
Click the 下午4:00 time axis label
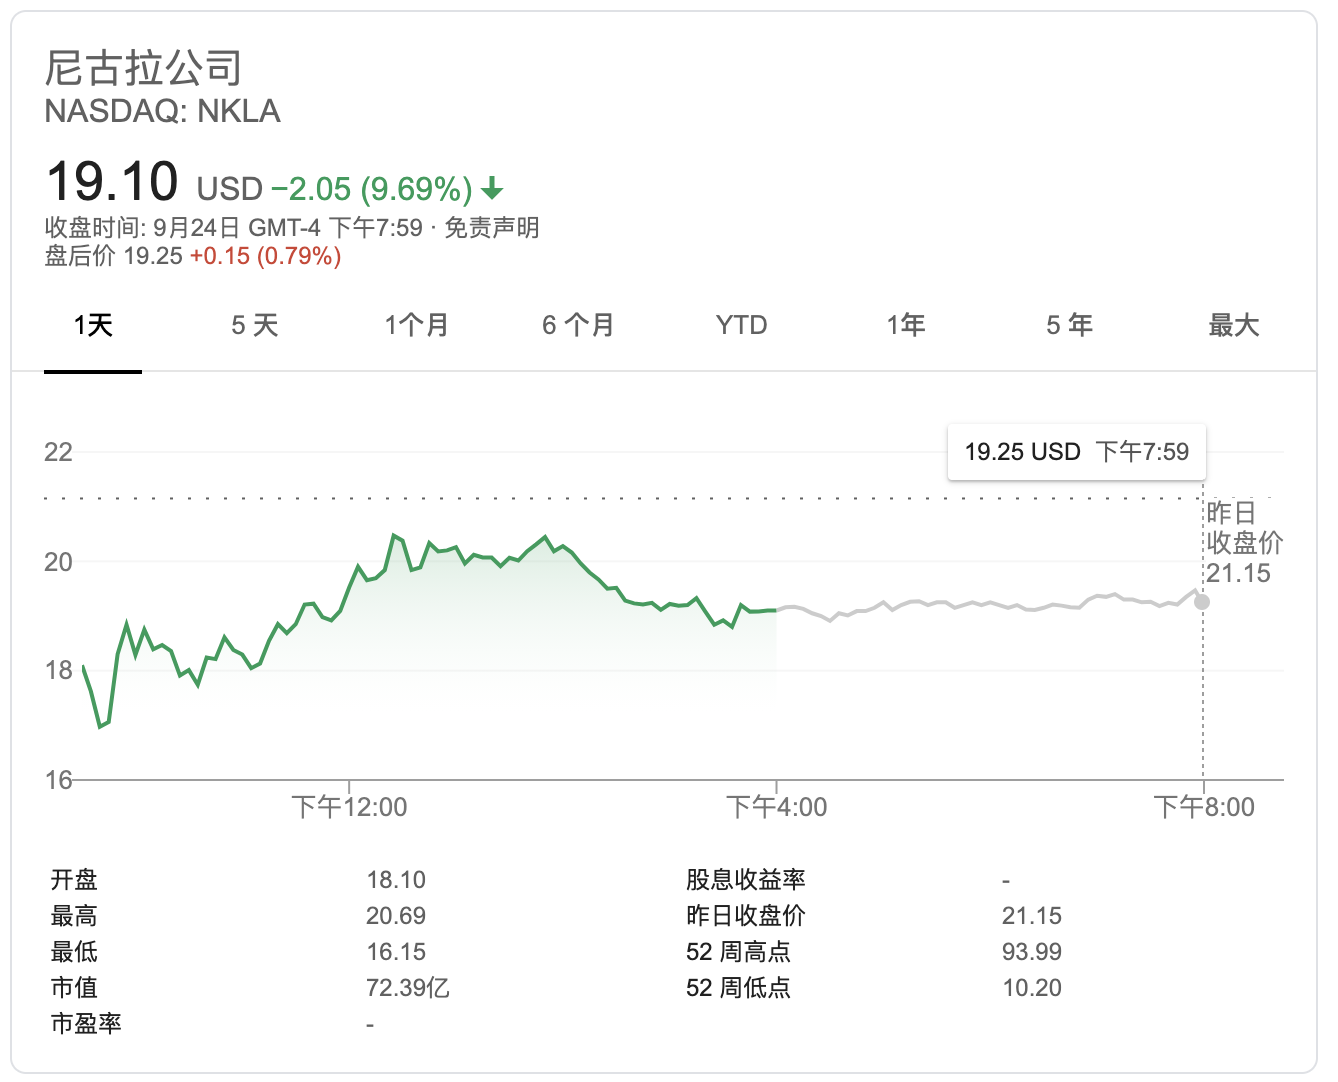(x=777, y=807)
